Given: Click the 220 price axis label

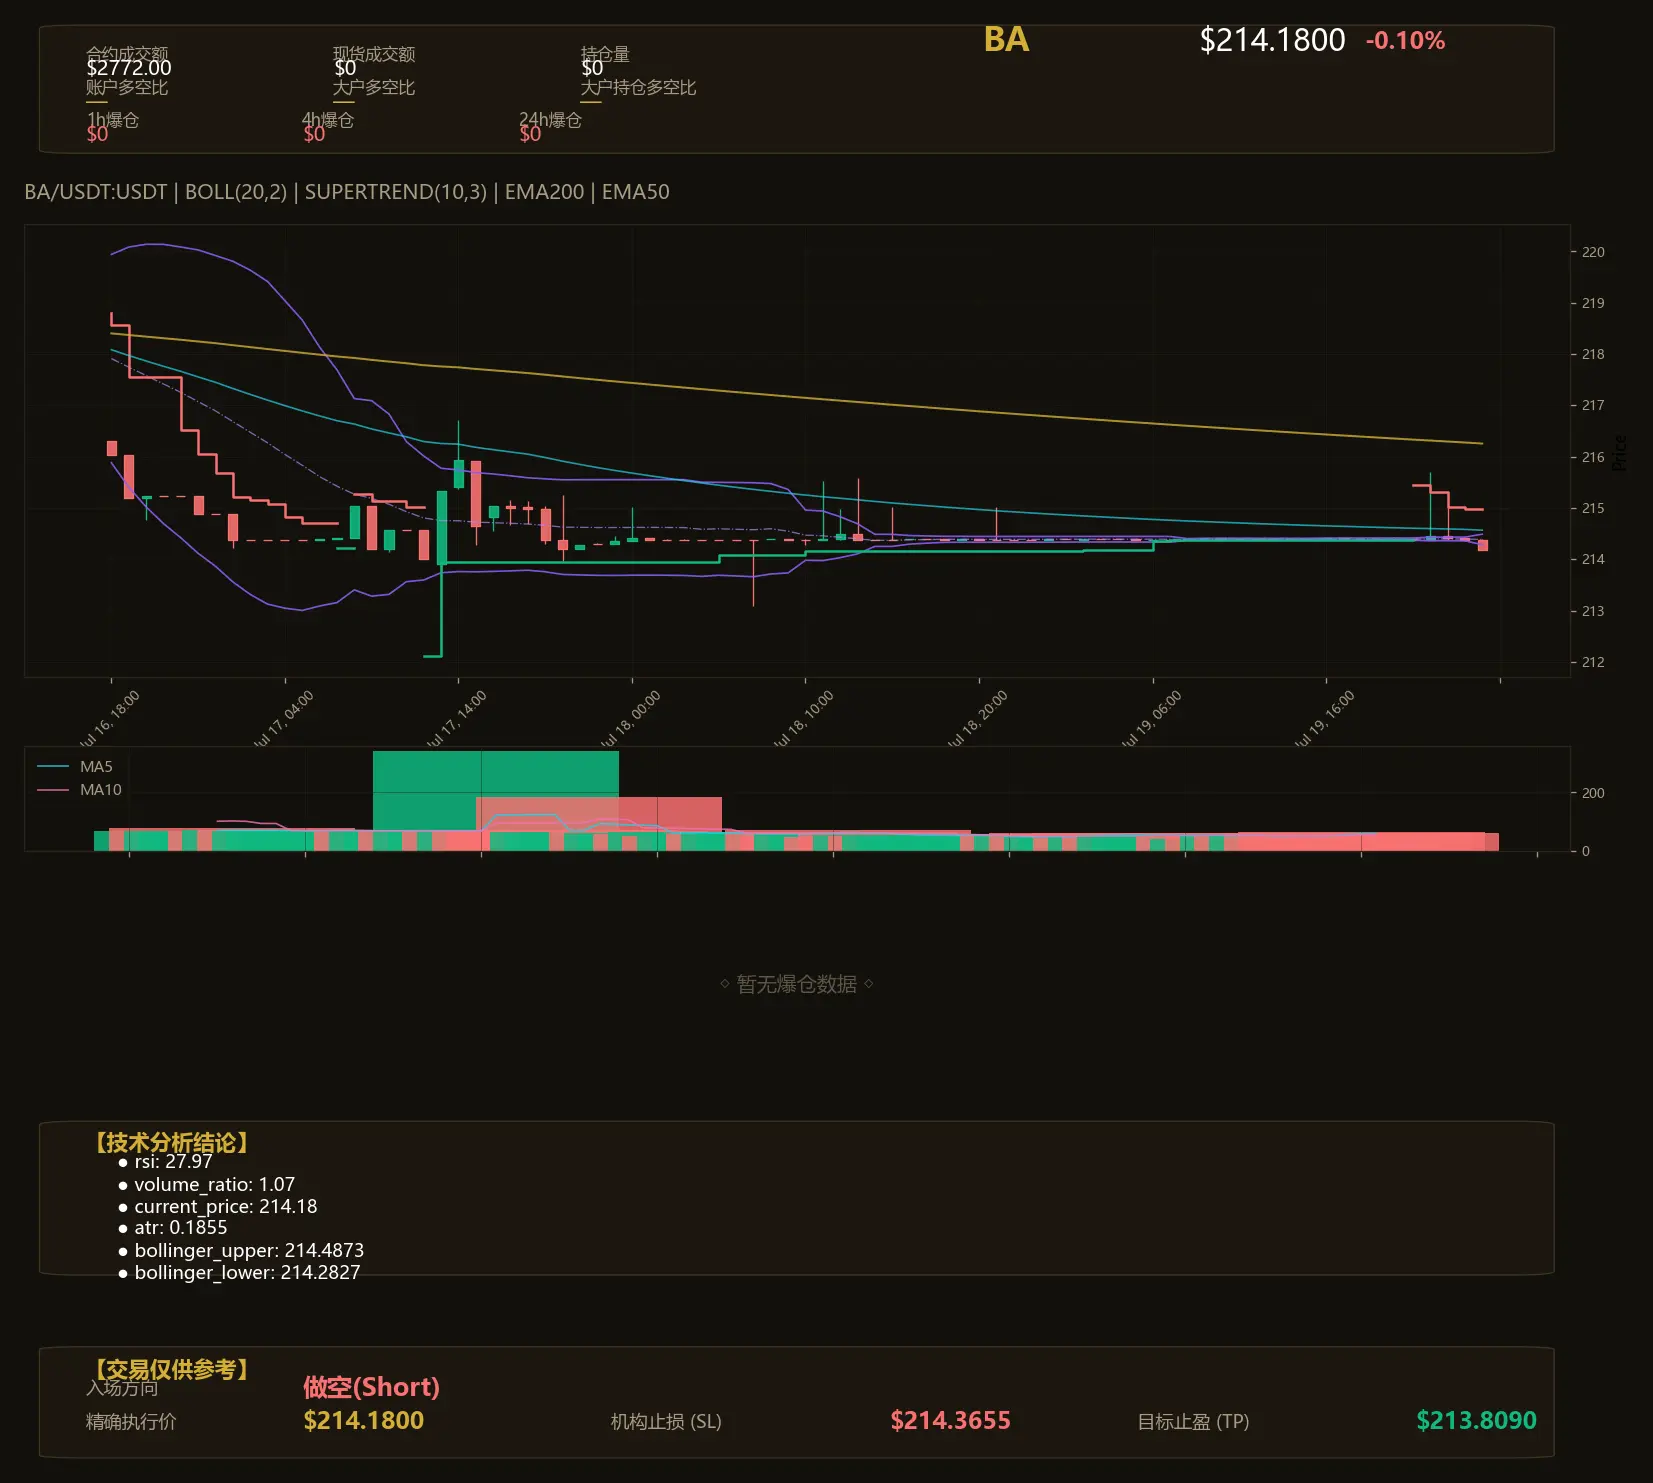Looking at the screenshot, I should (x=1593, y=252).
